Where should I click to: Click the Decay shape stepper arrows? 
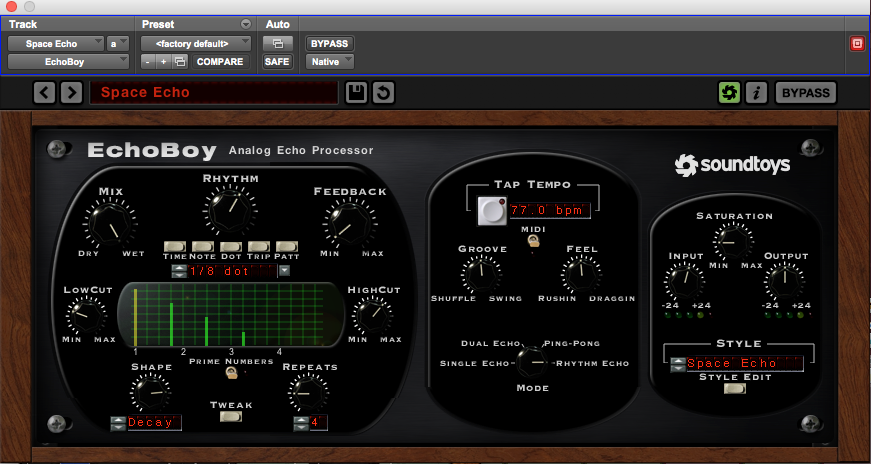118,423
